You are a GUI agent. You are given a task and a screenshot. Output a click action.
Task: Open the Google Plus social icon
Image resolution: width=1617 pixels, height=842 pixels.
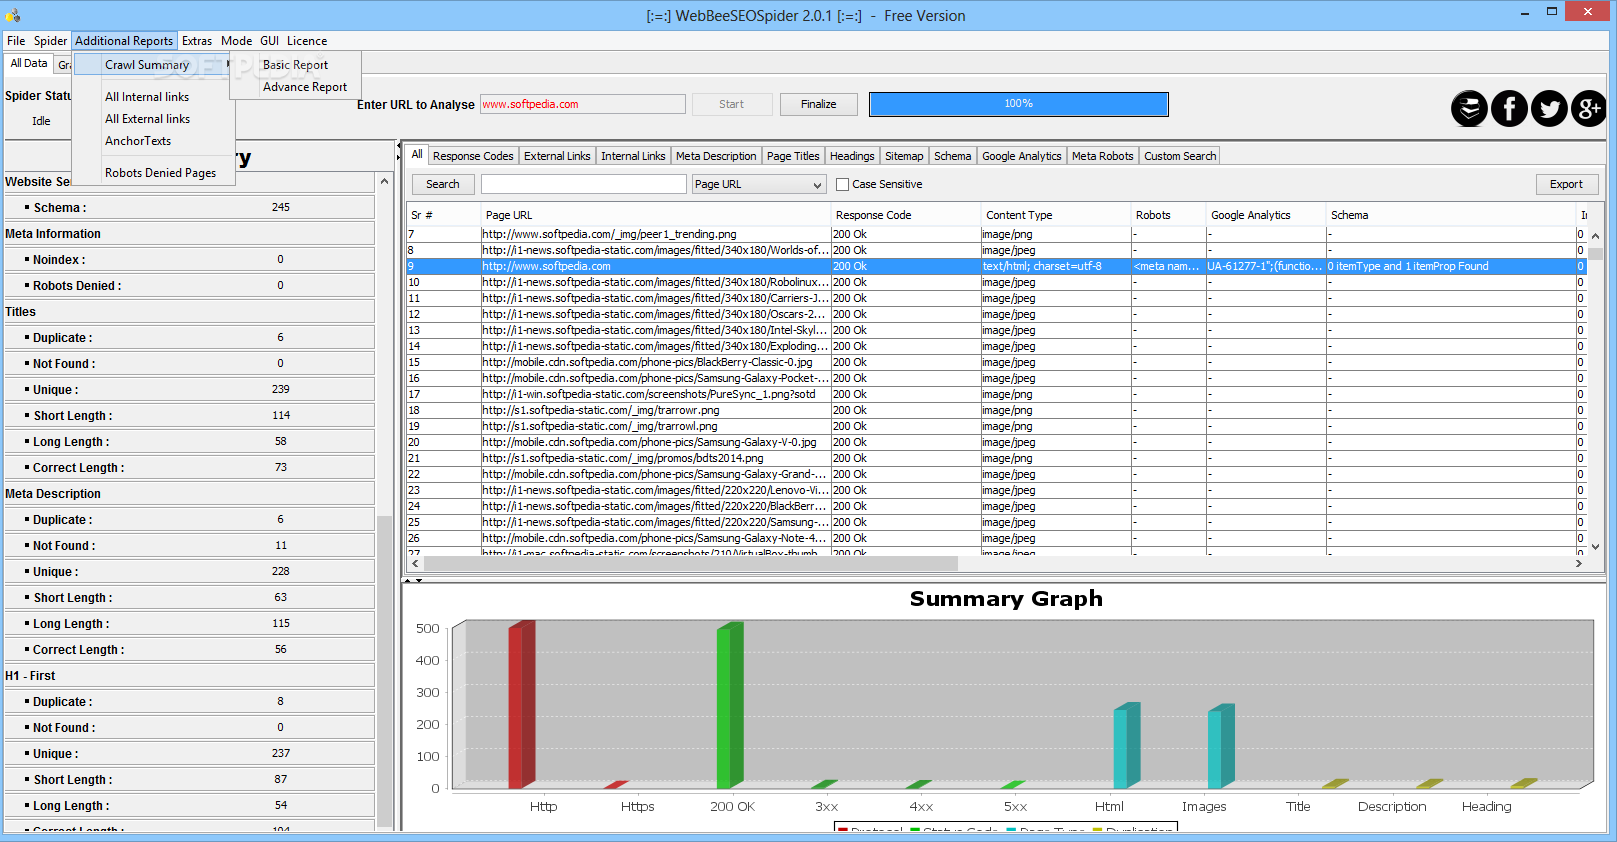click(x=1589, y=108)
